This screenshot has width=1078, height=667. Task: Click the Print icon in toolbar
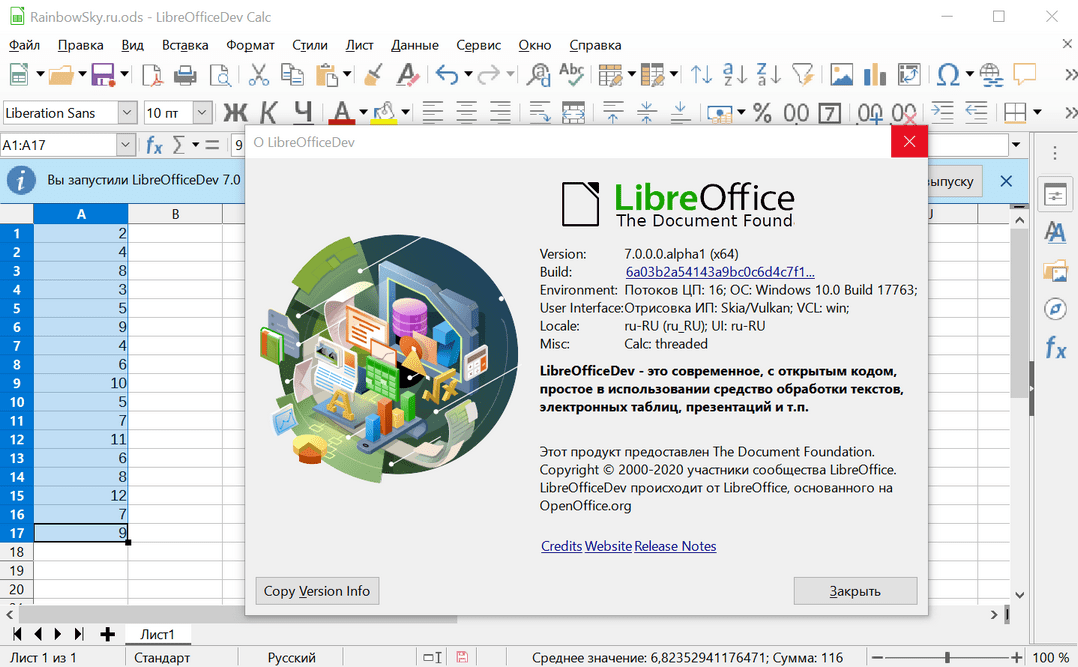coord(185,75)
